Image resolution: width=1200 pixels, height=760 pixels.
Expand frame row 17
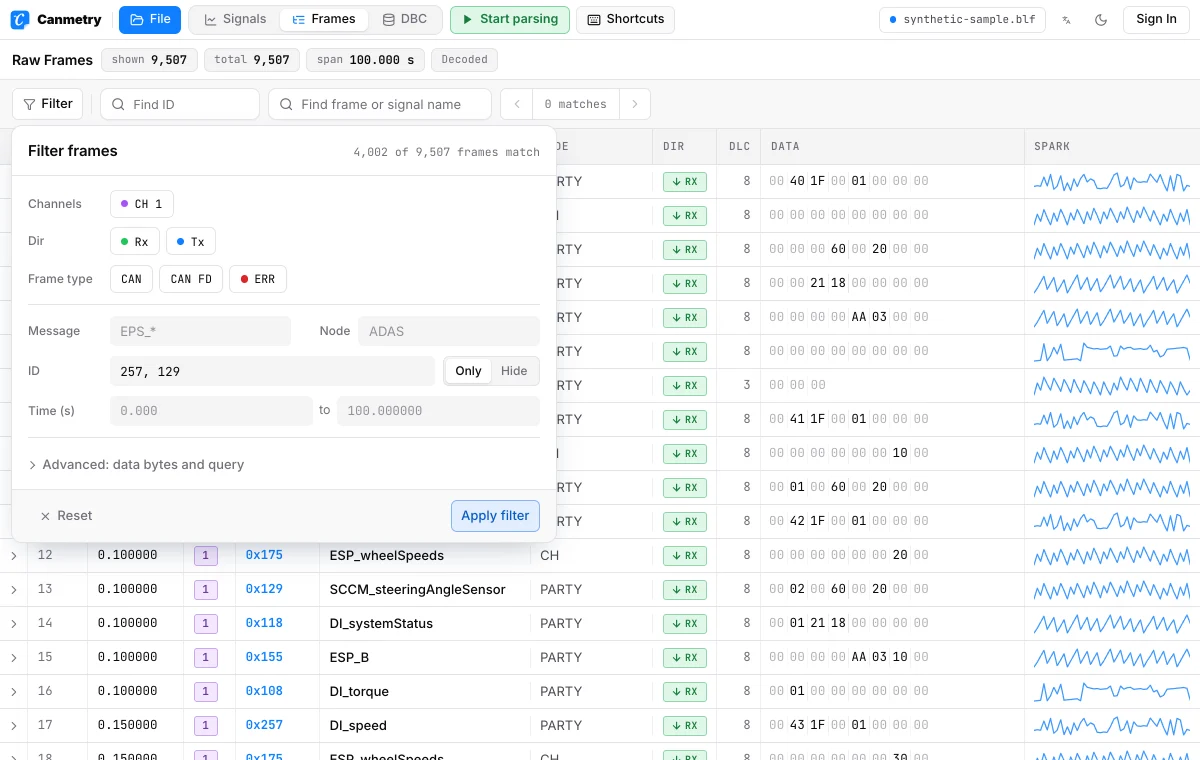pyautogui.click(x=13, y=726)
